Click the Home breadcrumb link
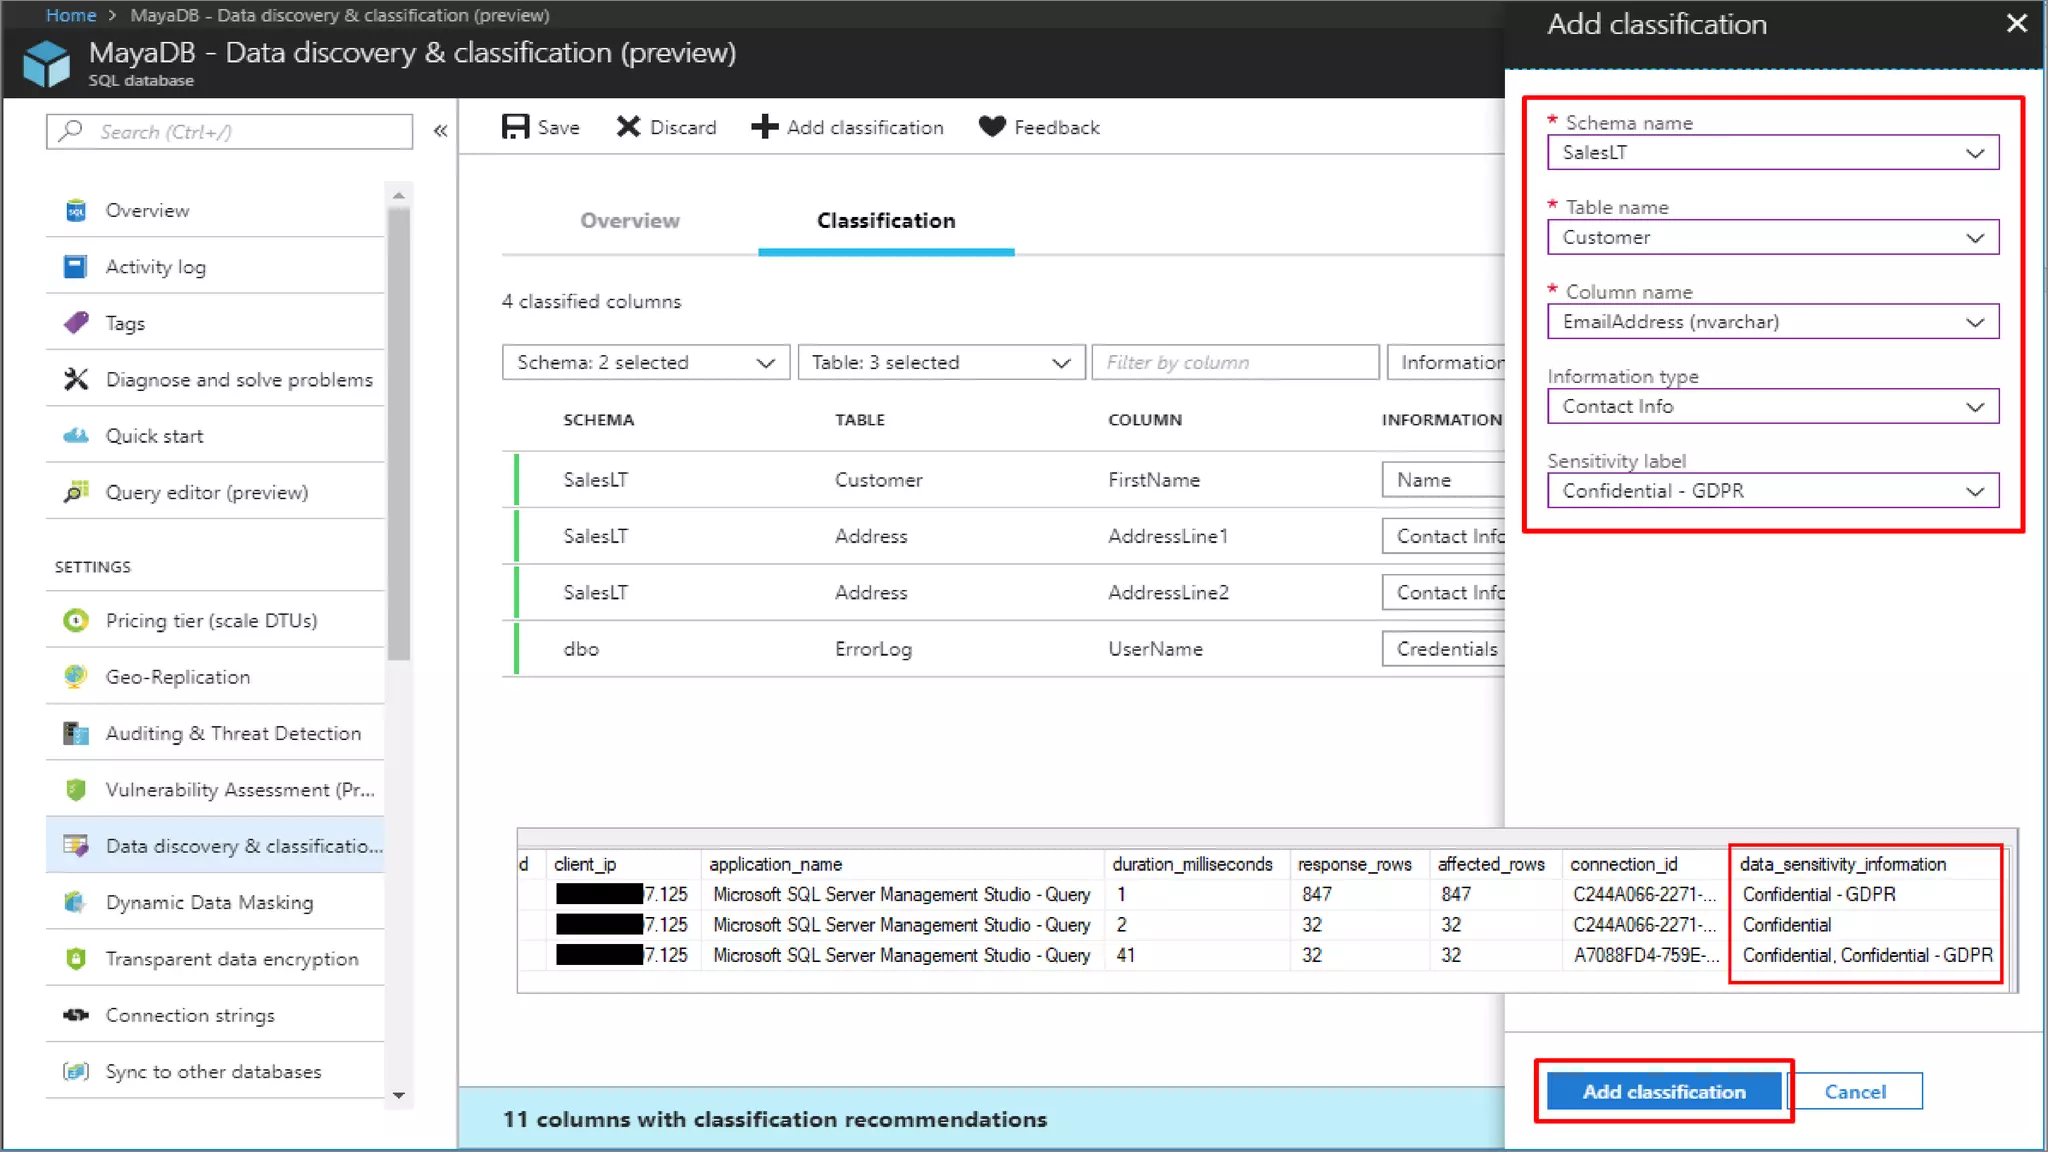Screen dimensions: 2048x1152 coord(71,15)
